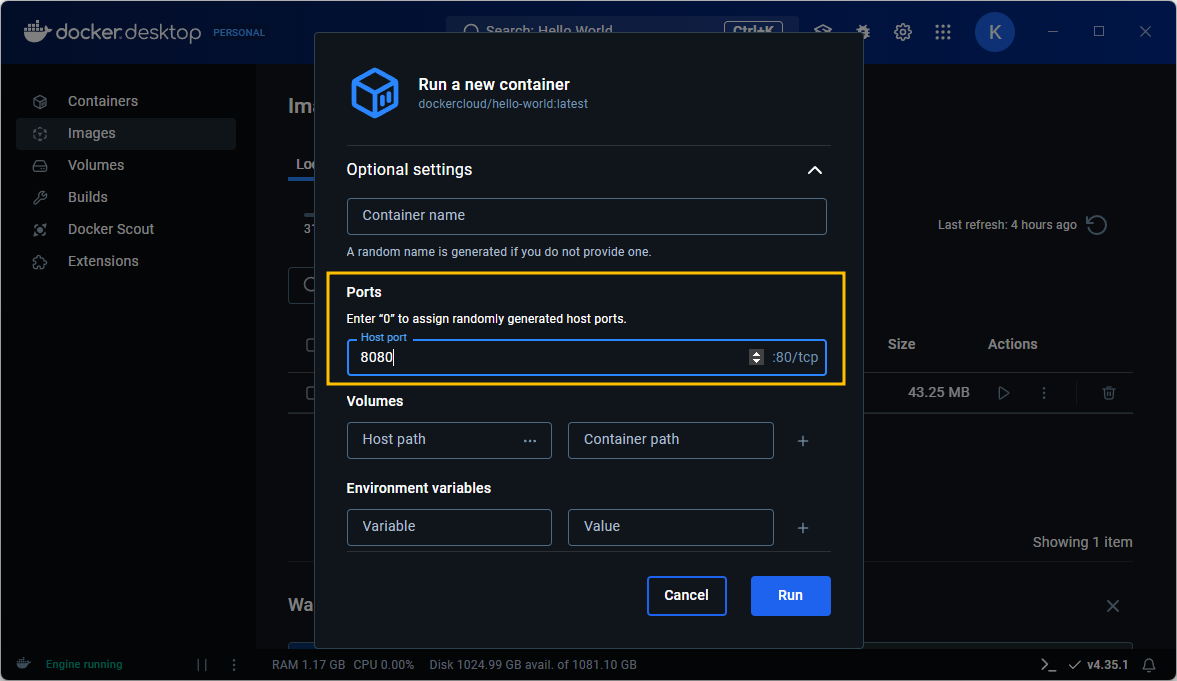Click the PERSONAL plan label
1177x681 pixels.
(x=239, y=33)
